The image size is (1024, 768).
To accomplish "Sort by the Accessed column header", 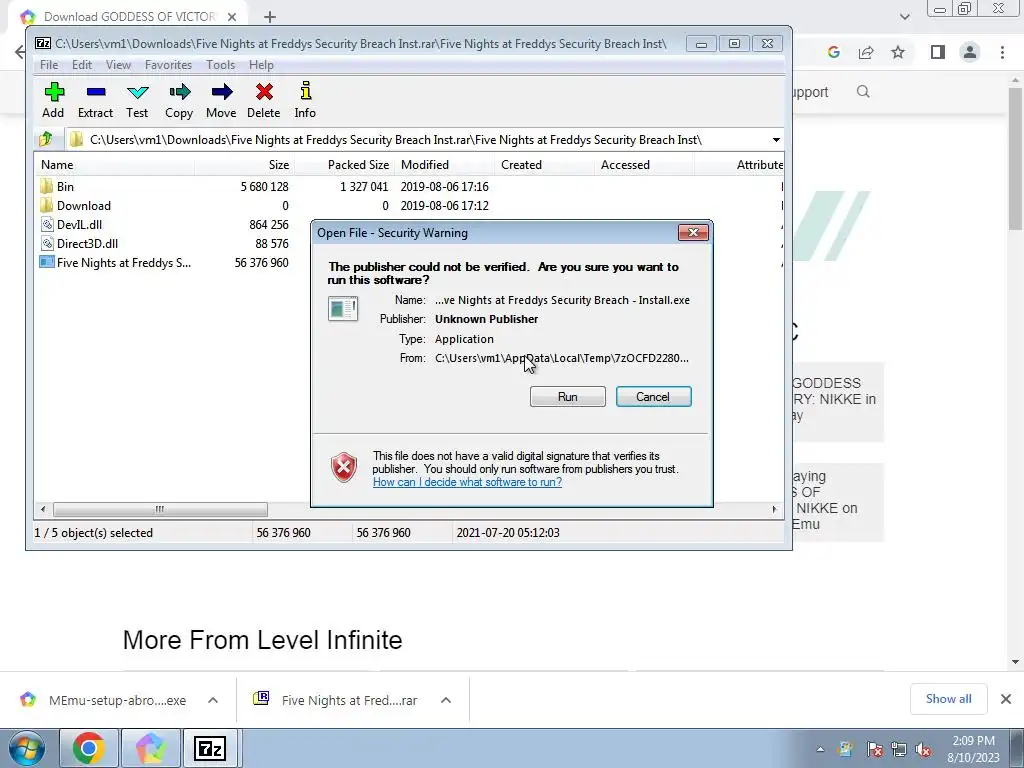I will coord(644,165).
